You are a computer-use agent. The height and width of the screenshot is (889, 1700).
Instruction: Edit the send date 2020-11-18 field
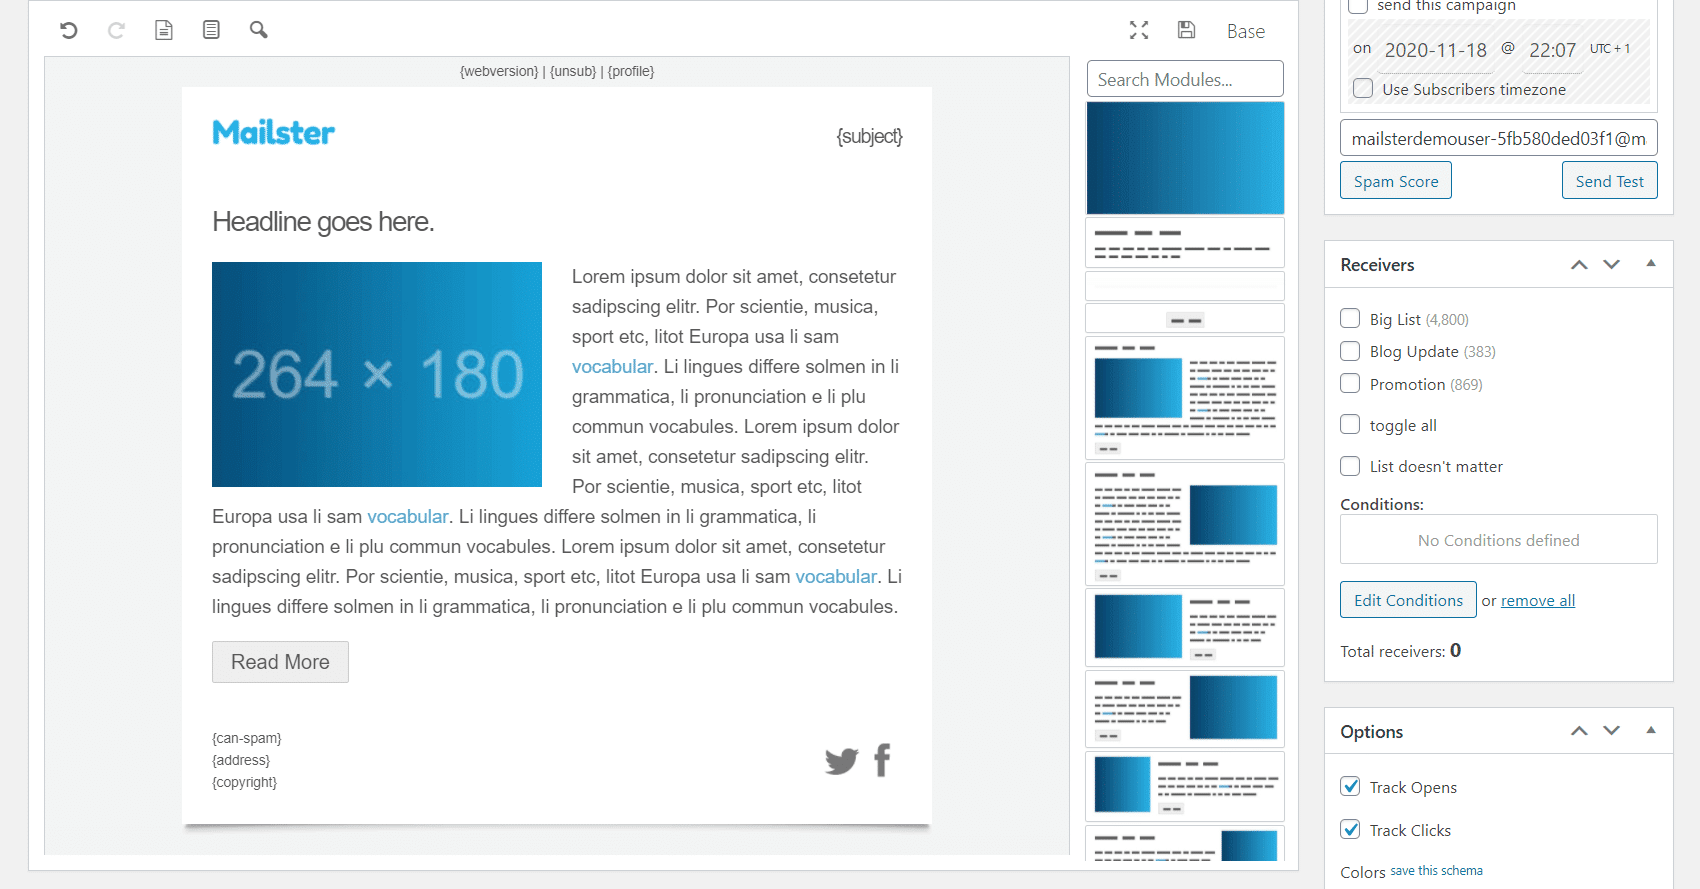pyautogui.click(x=1435, y=50)
